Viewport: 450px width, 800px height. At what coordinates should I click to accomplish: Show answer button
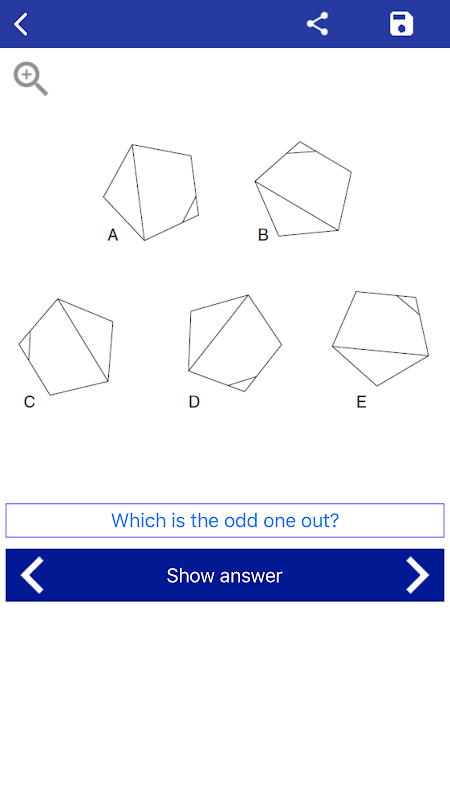[224, 576]
